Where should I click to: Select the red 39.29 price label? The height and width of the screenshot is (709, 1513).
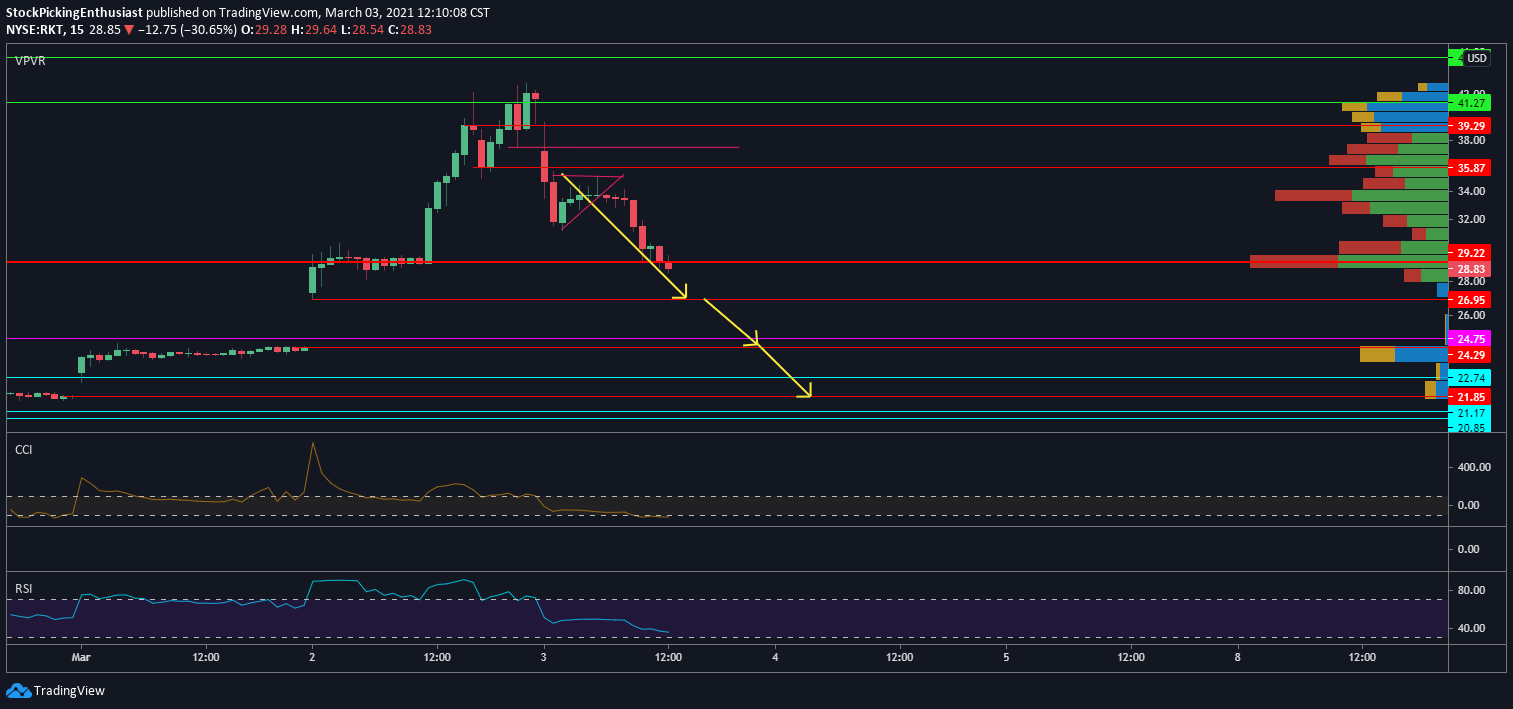pyautogui.click(x=1469, y=126)
